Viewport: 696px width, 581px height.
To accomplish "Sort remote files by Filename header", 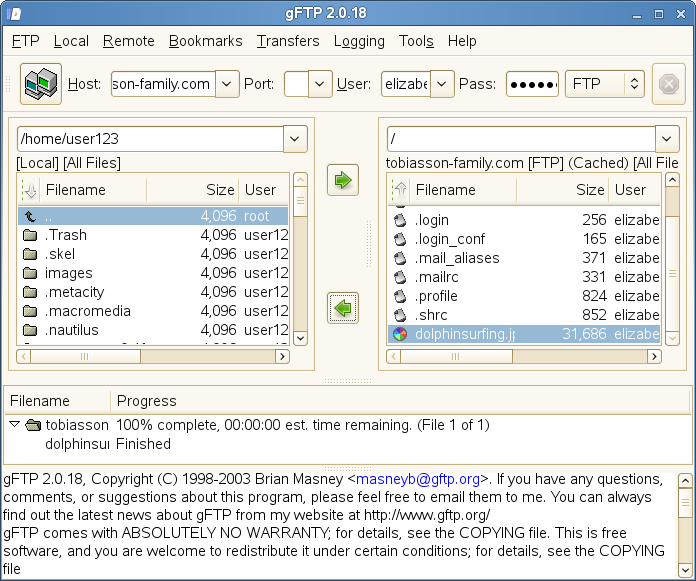I will coord(463,190).
